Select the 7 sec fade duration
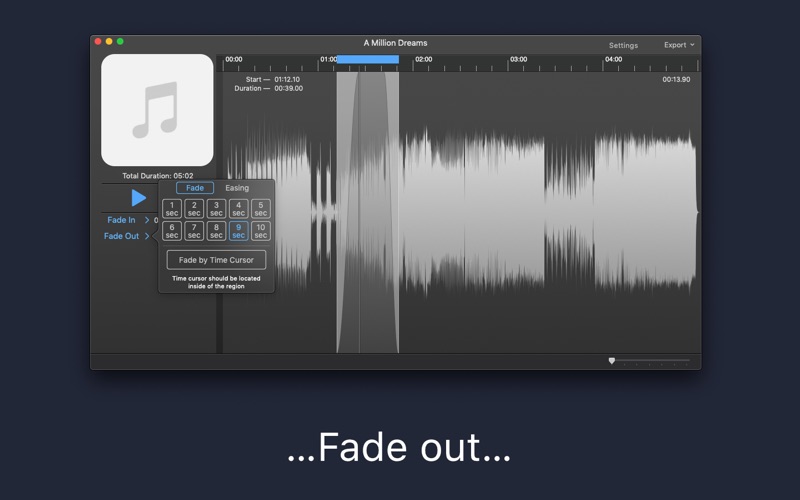 [194, 231]
